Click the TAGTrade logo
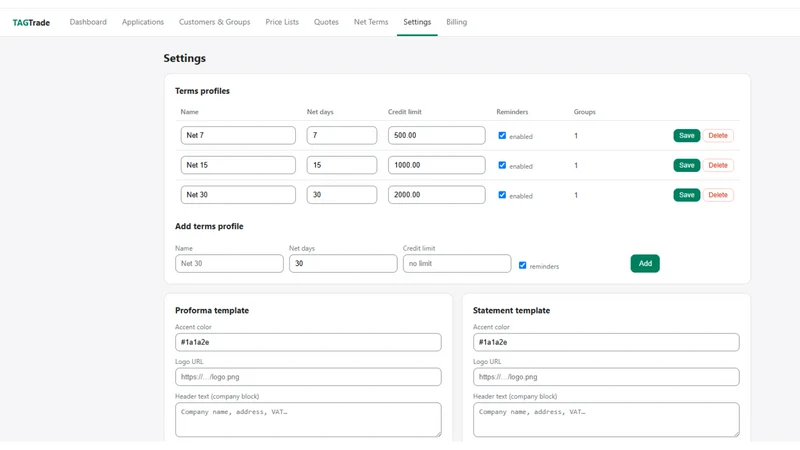 (x=31, y=22)
